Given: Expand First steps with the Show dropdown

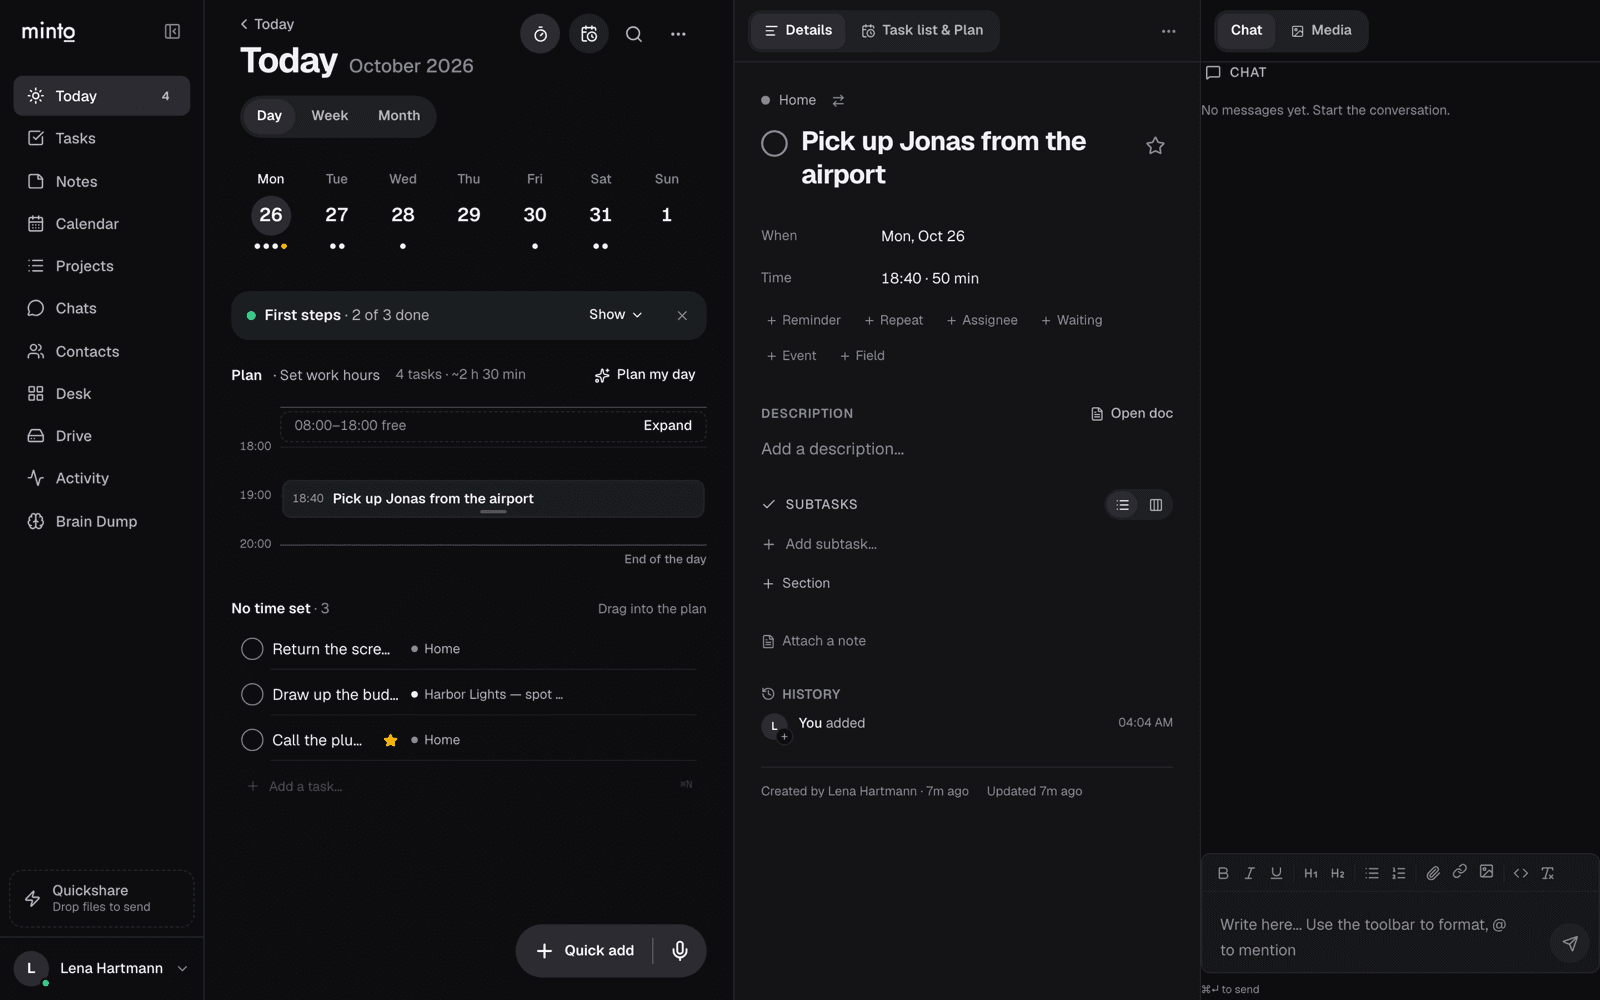Looking at the screenshot, I should (615, 315).
